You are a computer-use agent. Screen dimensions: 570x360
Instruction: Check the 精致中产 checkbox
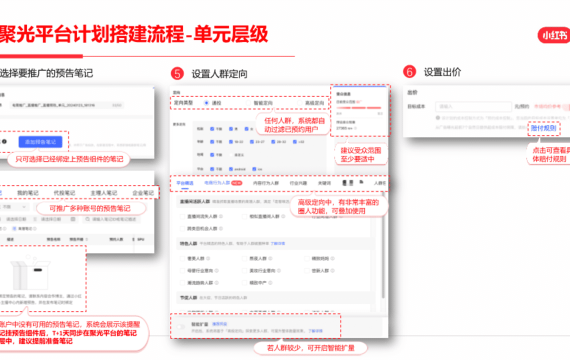(245, 283)
